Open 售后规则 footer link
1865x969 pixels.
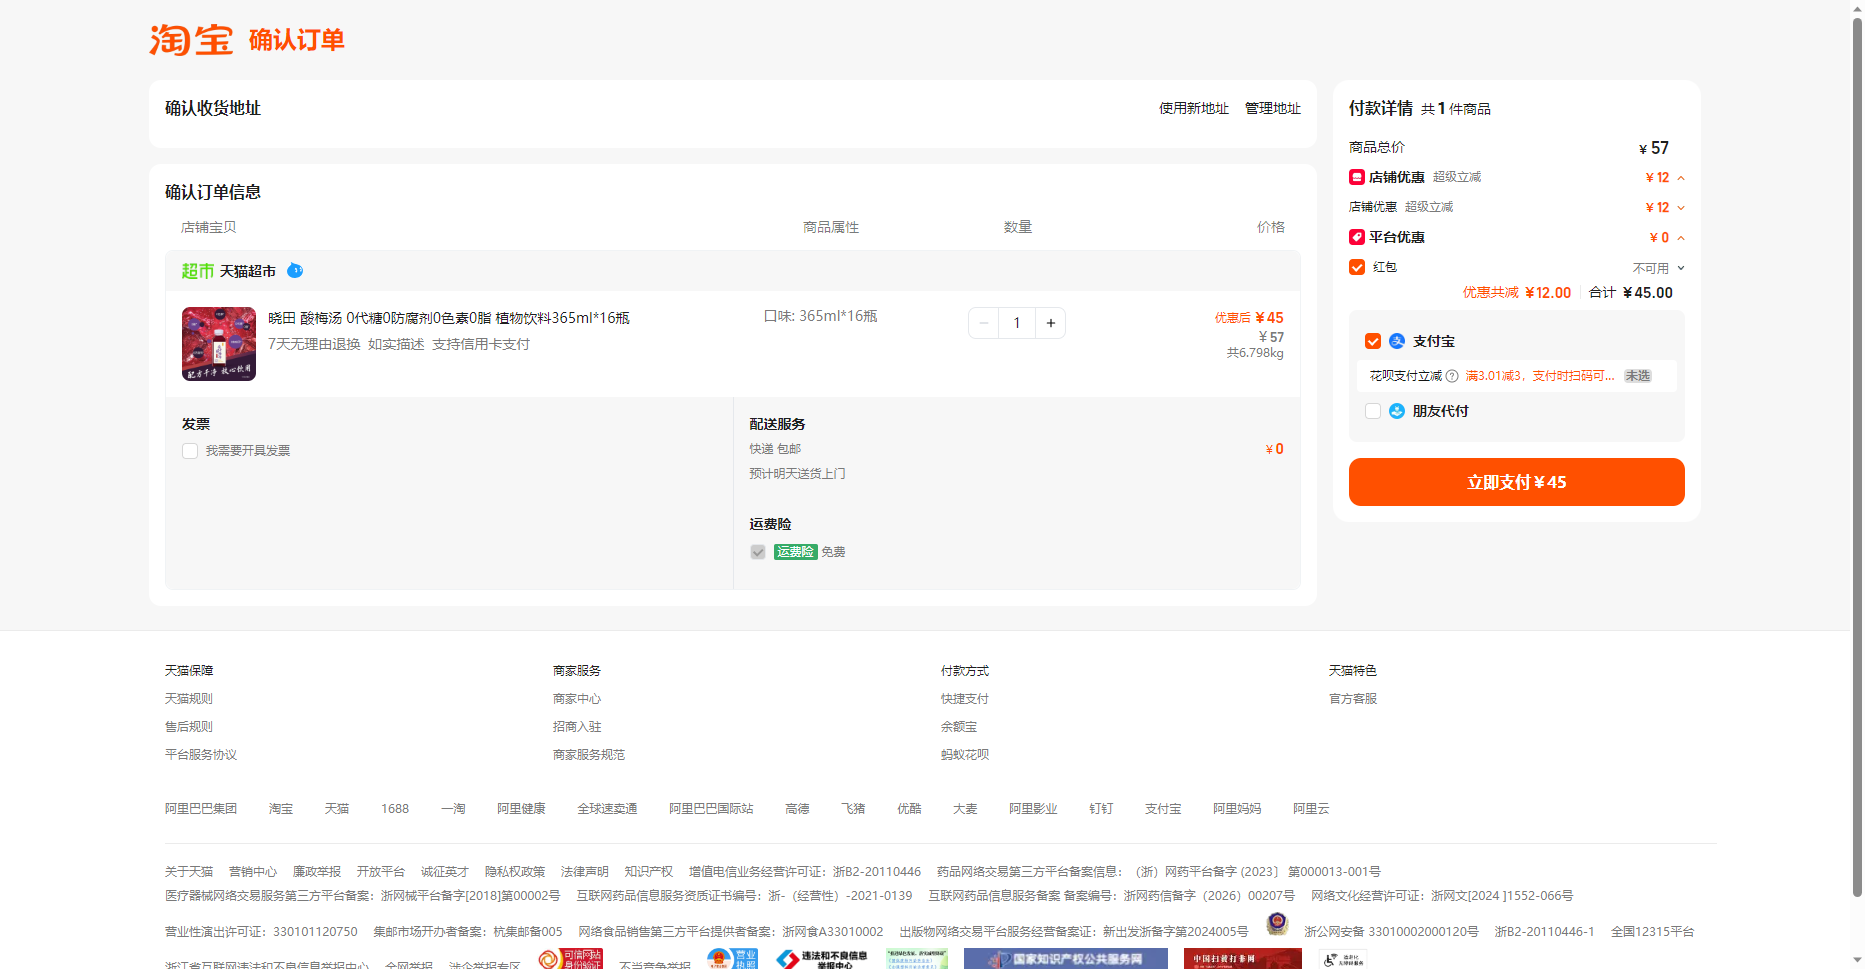[x=189, y=727]
